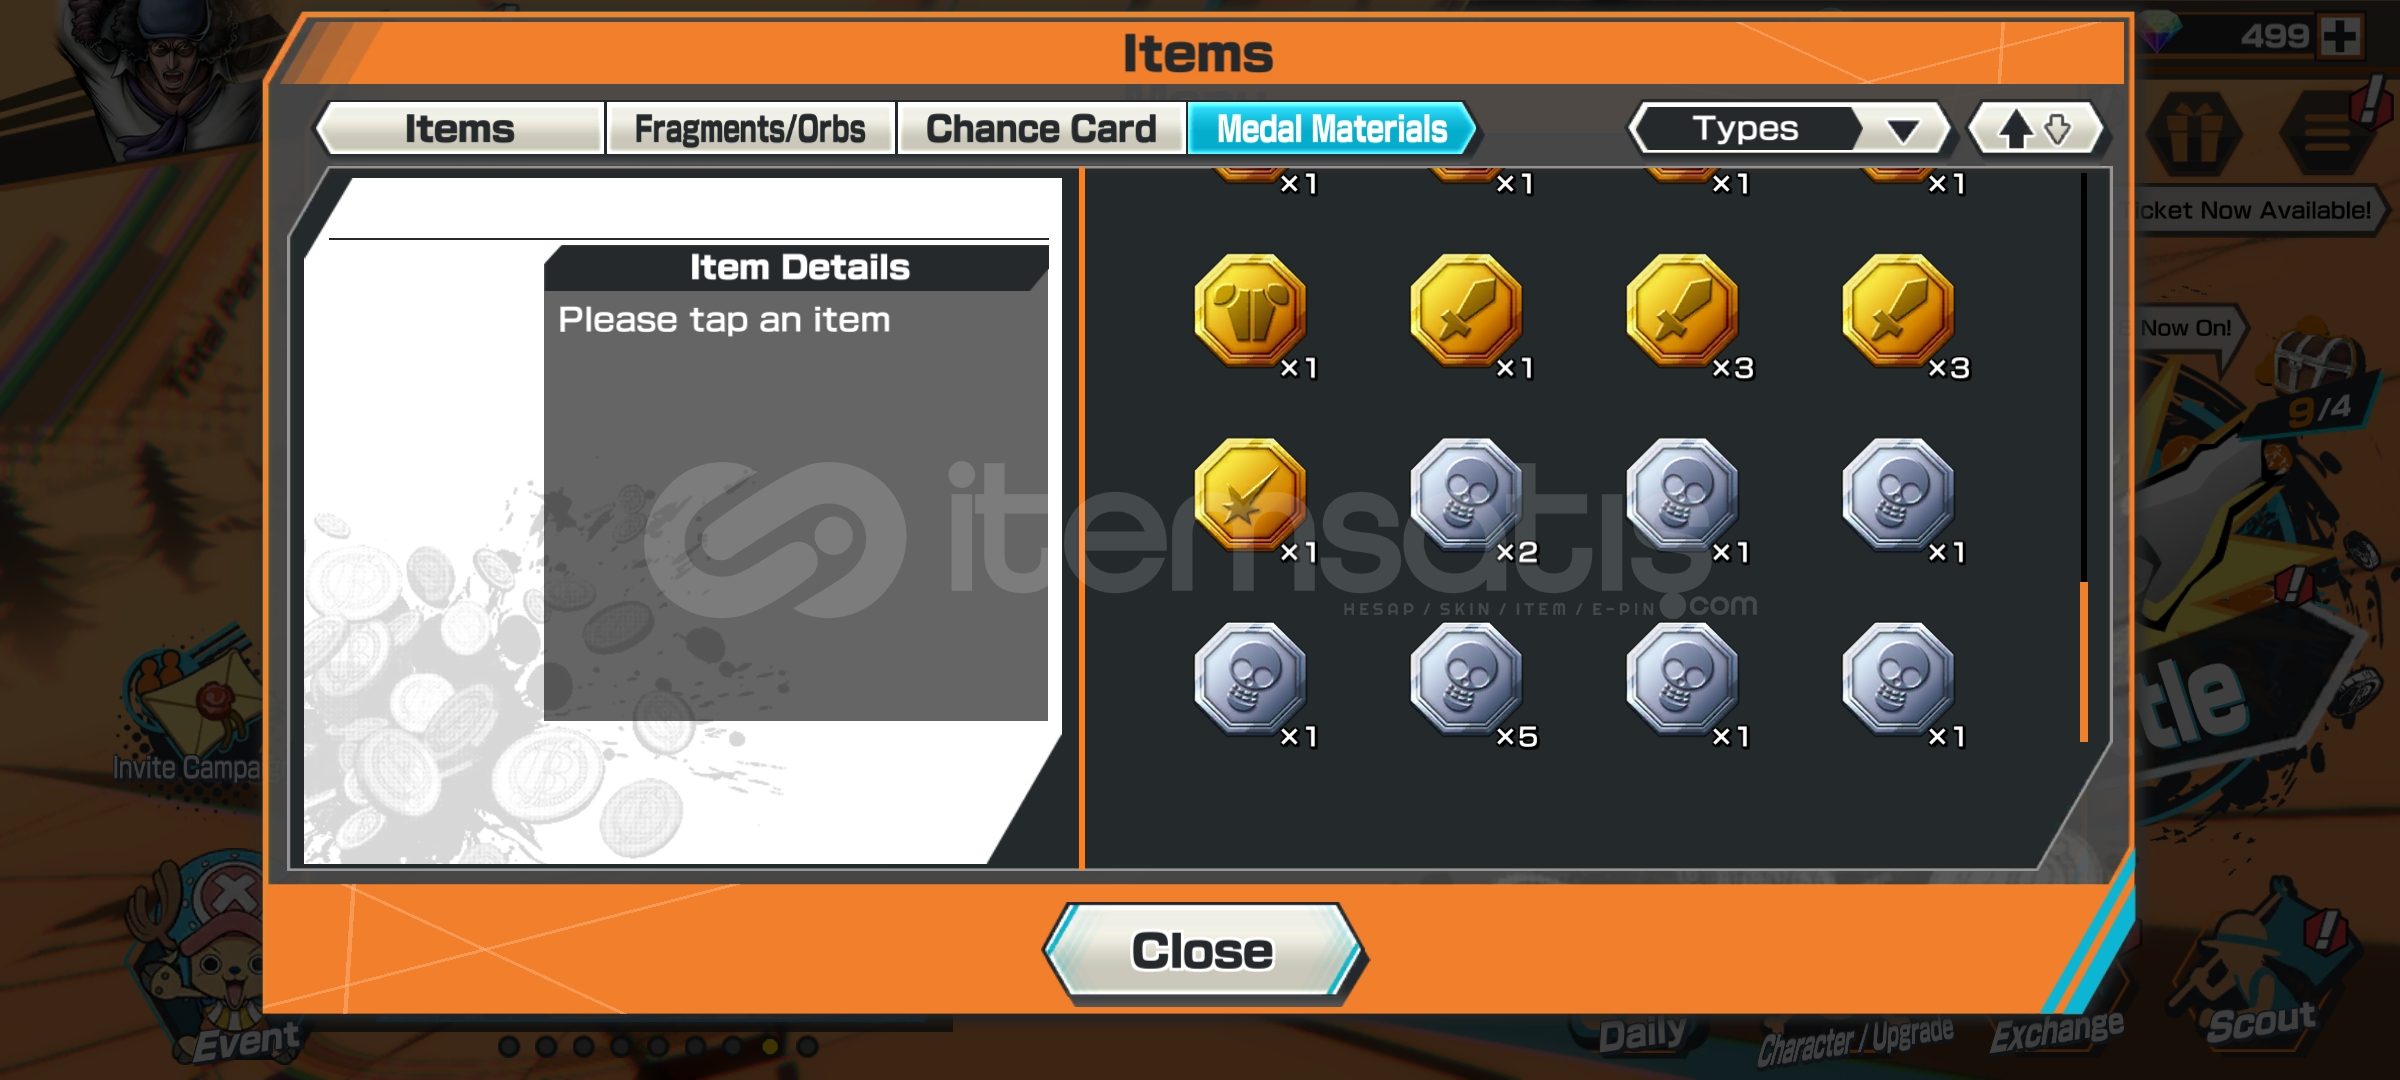Tap the gold sword medal with x1

click(1466, 311)
